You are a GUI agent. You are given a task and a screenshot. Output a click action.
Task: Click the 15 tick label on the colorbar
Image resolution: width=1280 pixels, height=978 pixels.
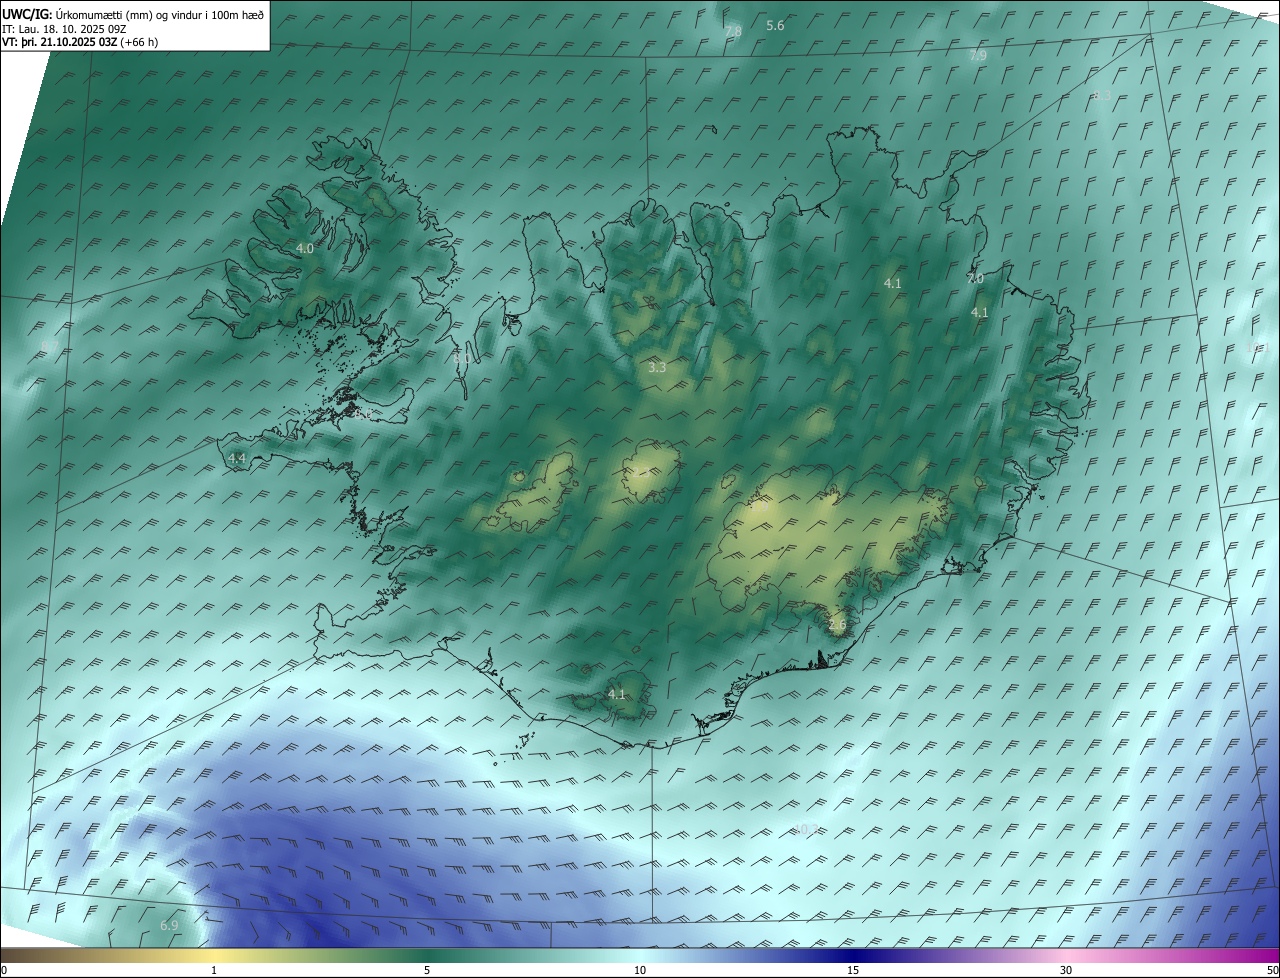point(853,970)
